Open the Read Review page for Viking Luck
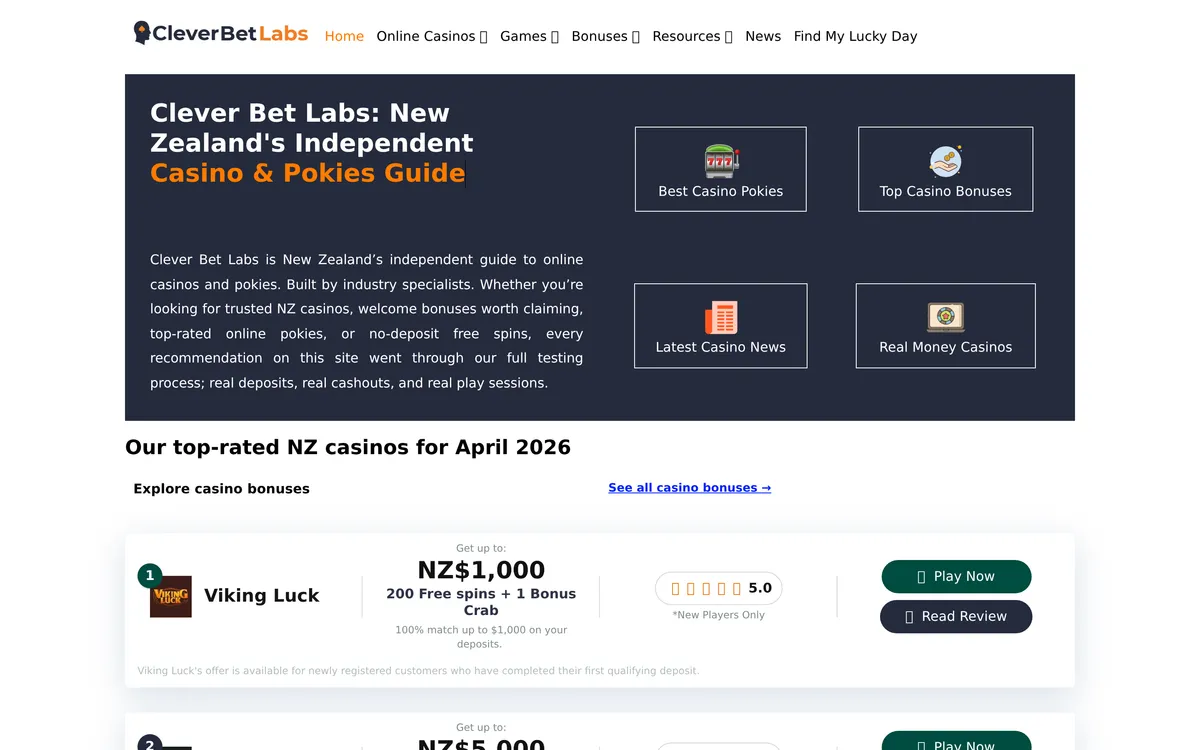This screenshot has width=1200, height=750. (956, 616)
